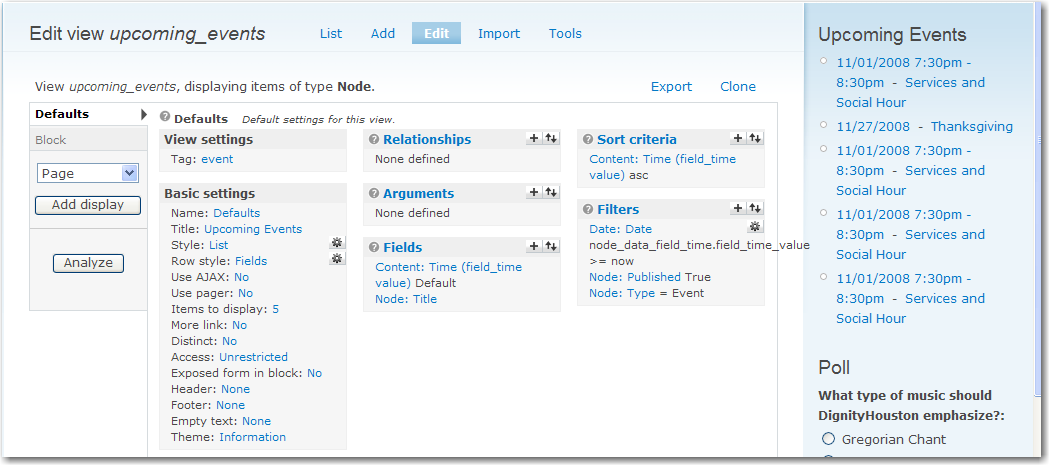Image resolution: width=1049 pixels, height=465 pixels.
Task: Add a new filter with plus icon
Action: tap(738, 209)
